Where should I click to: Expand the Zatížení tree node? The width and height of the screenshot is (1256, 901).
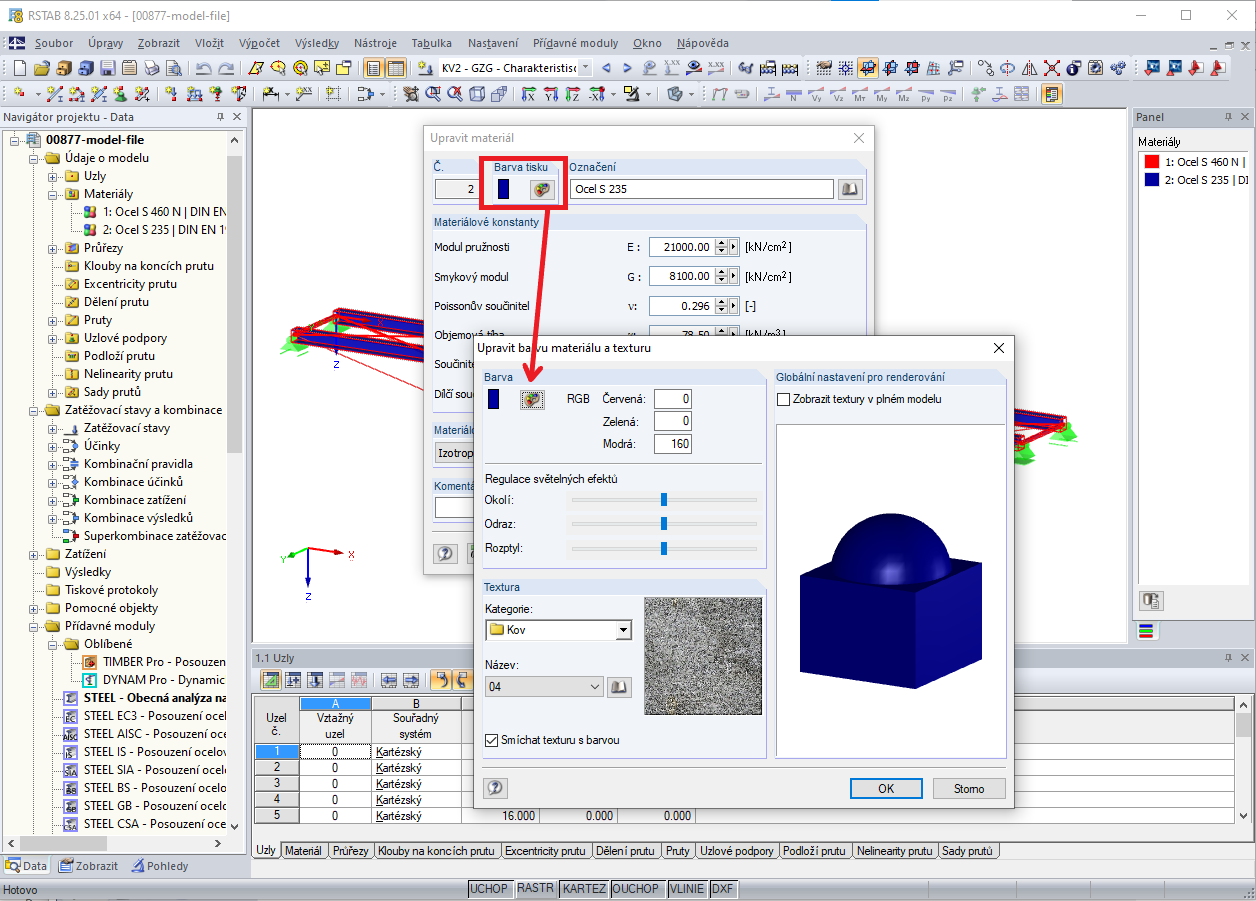tap(33, 554)
